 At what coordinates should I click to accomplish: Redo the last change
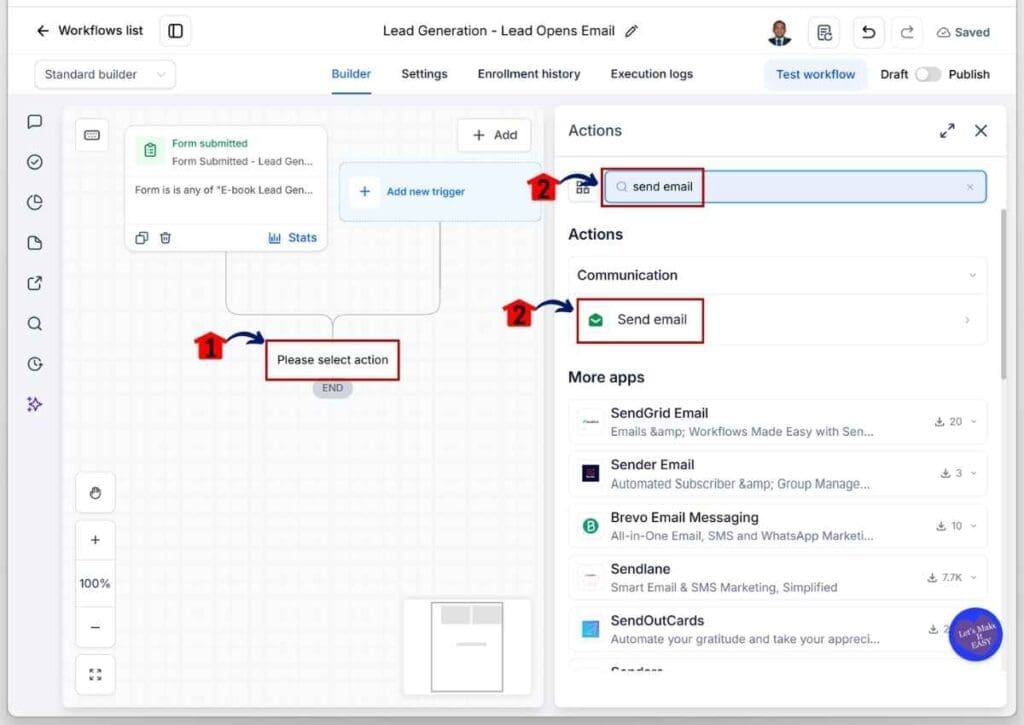click(906, 32)
